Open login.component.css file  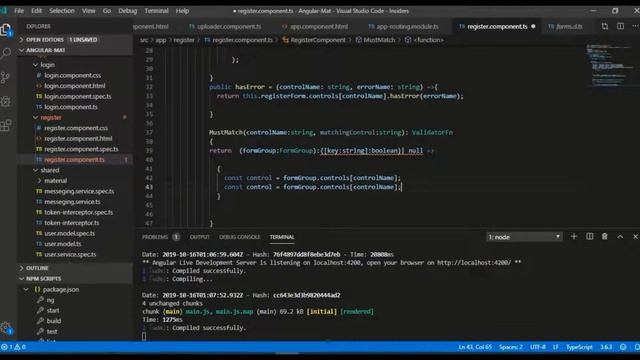coord(73,76)
